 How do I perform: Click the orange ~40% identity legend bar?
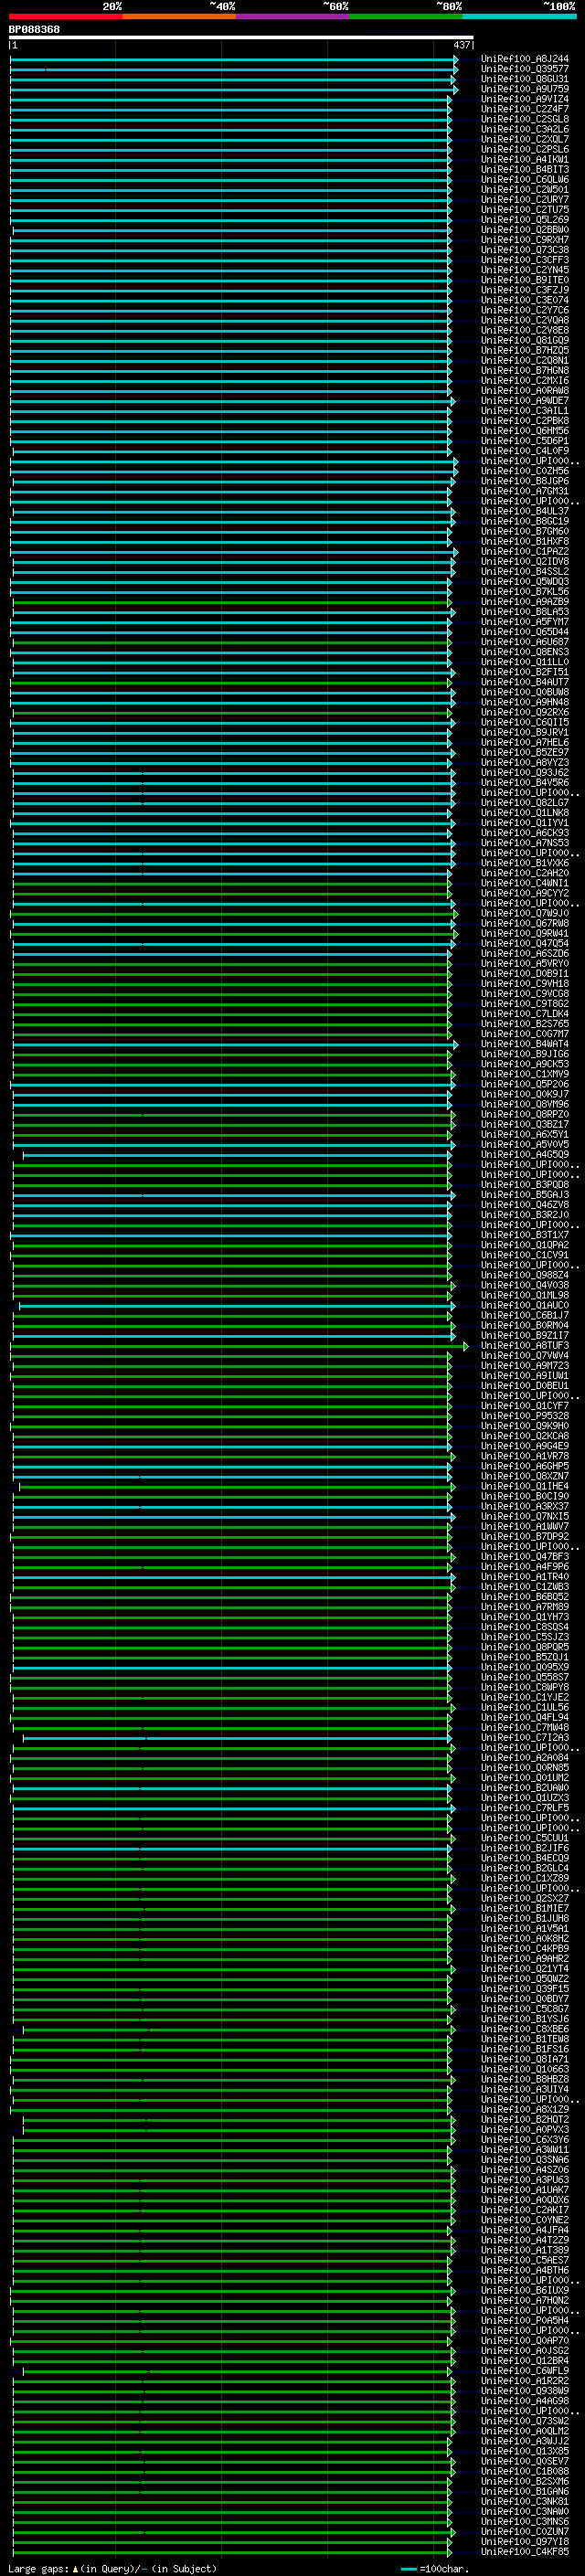pyautogui.click(x=179, y=16)
